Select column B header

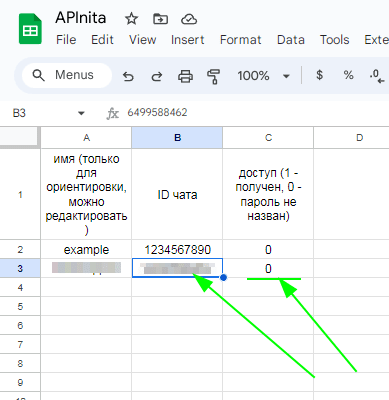pyautogui.click(x=177, y=138)
